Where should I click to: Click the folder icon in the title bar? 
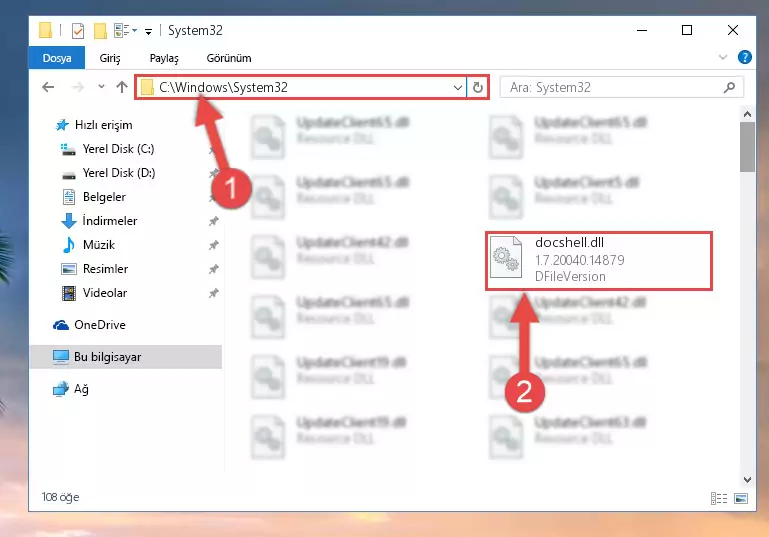(x=45, y=30)
